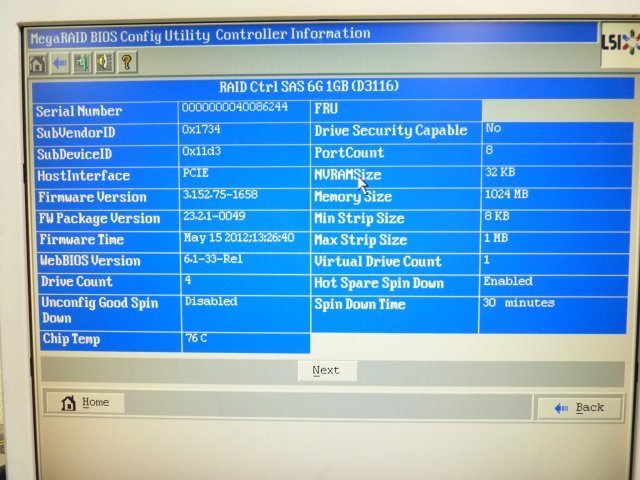Select Min Strip value 8 KB
This screenshot has height=480, width=640.
click(x=497, y=216)
